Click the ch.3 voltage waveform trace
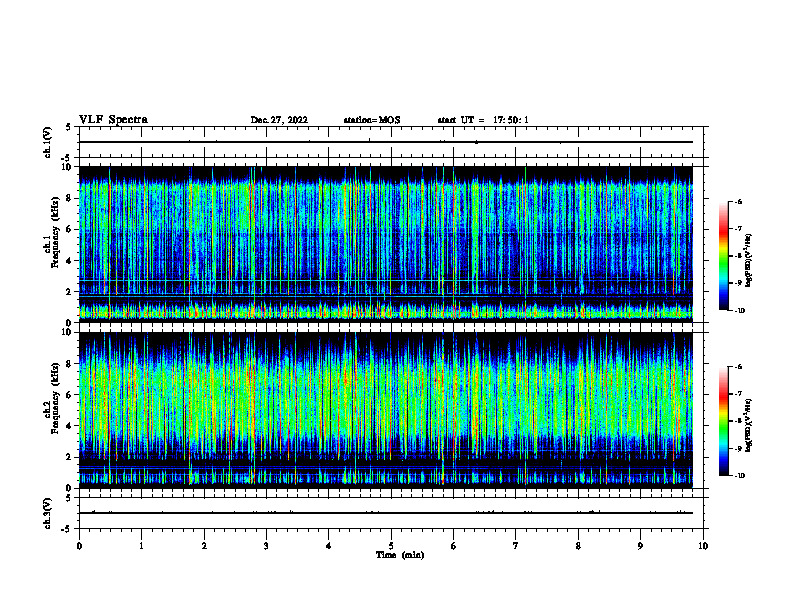Screen dimensions: 792x612 [386, 513]
